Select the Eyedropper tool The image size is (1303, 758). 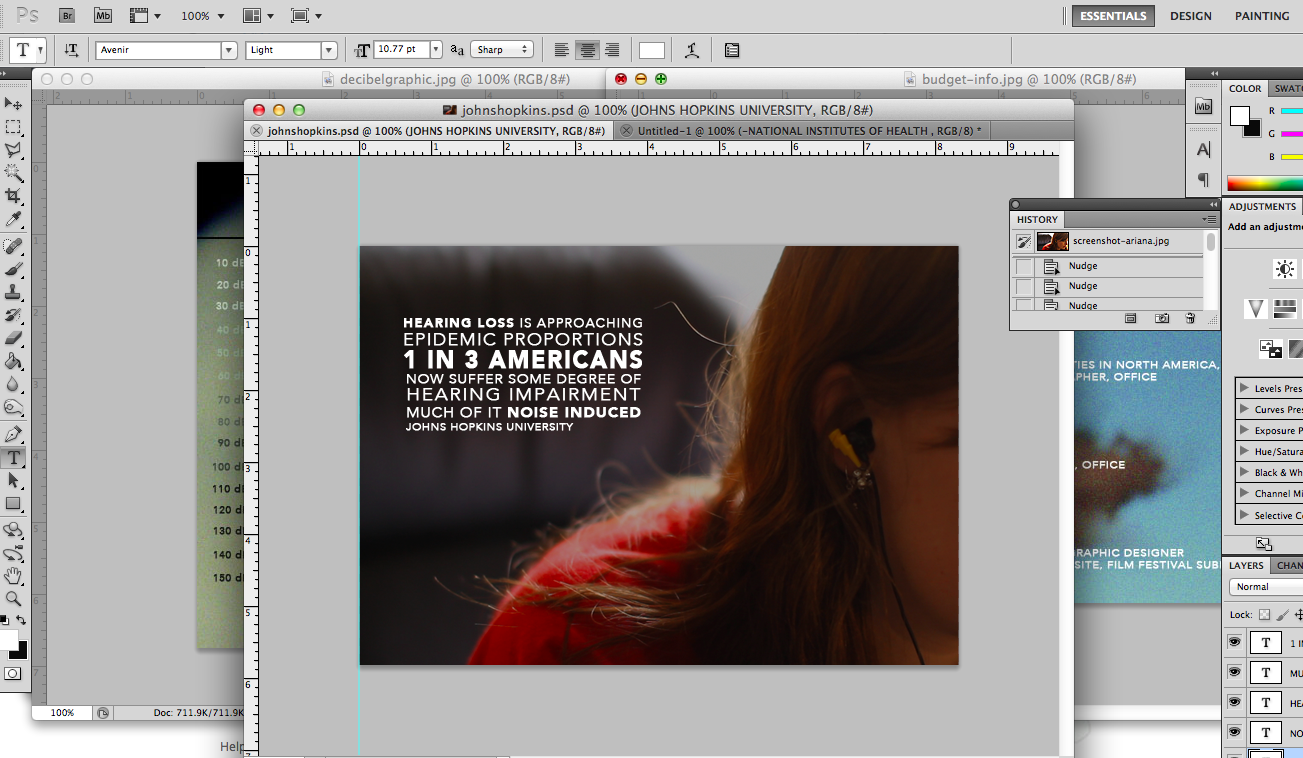(14, 219)
